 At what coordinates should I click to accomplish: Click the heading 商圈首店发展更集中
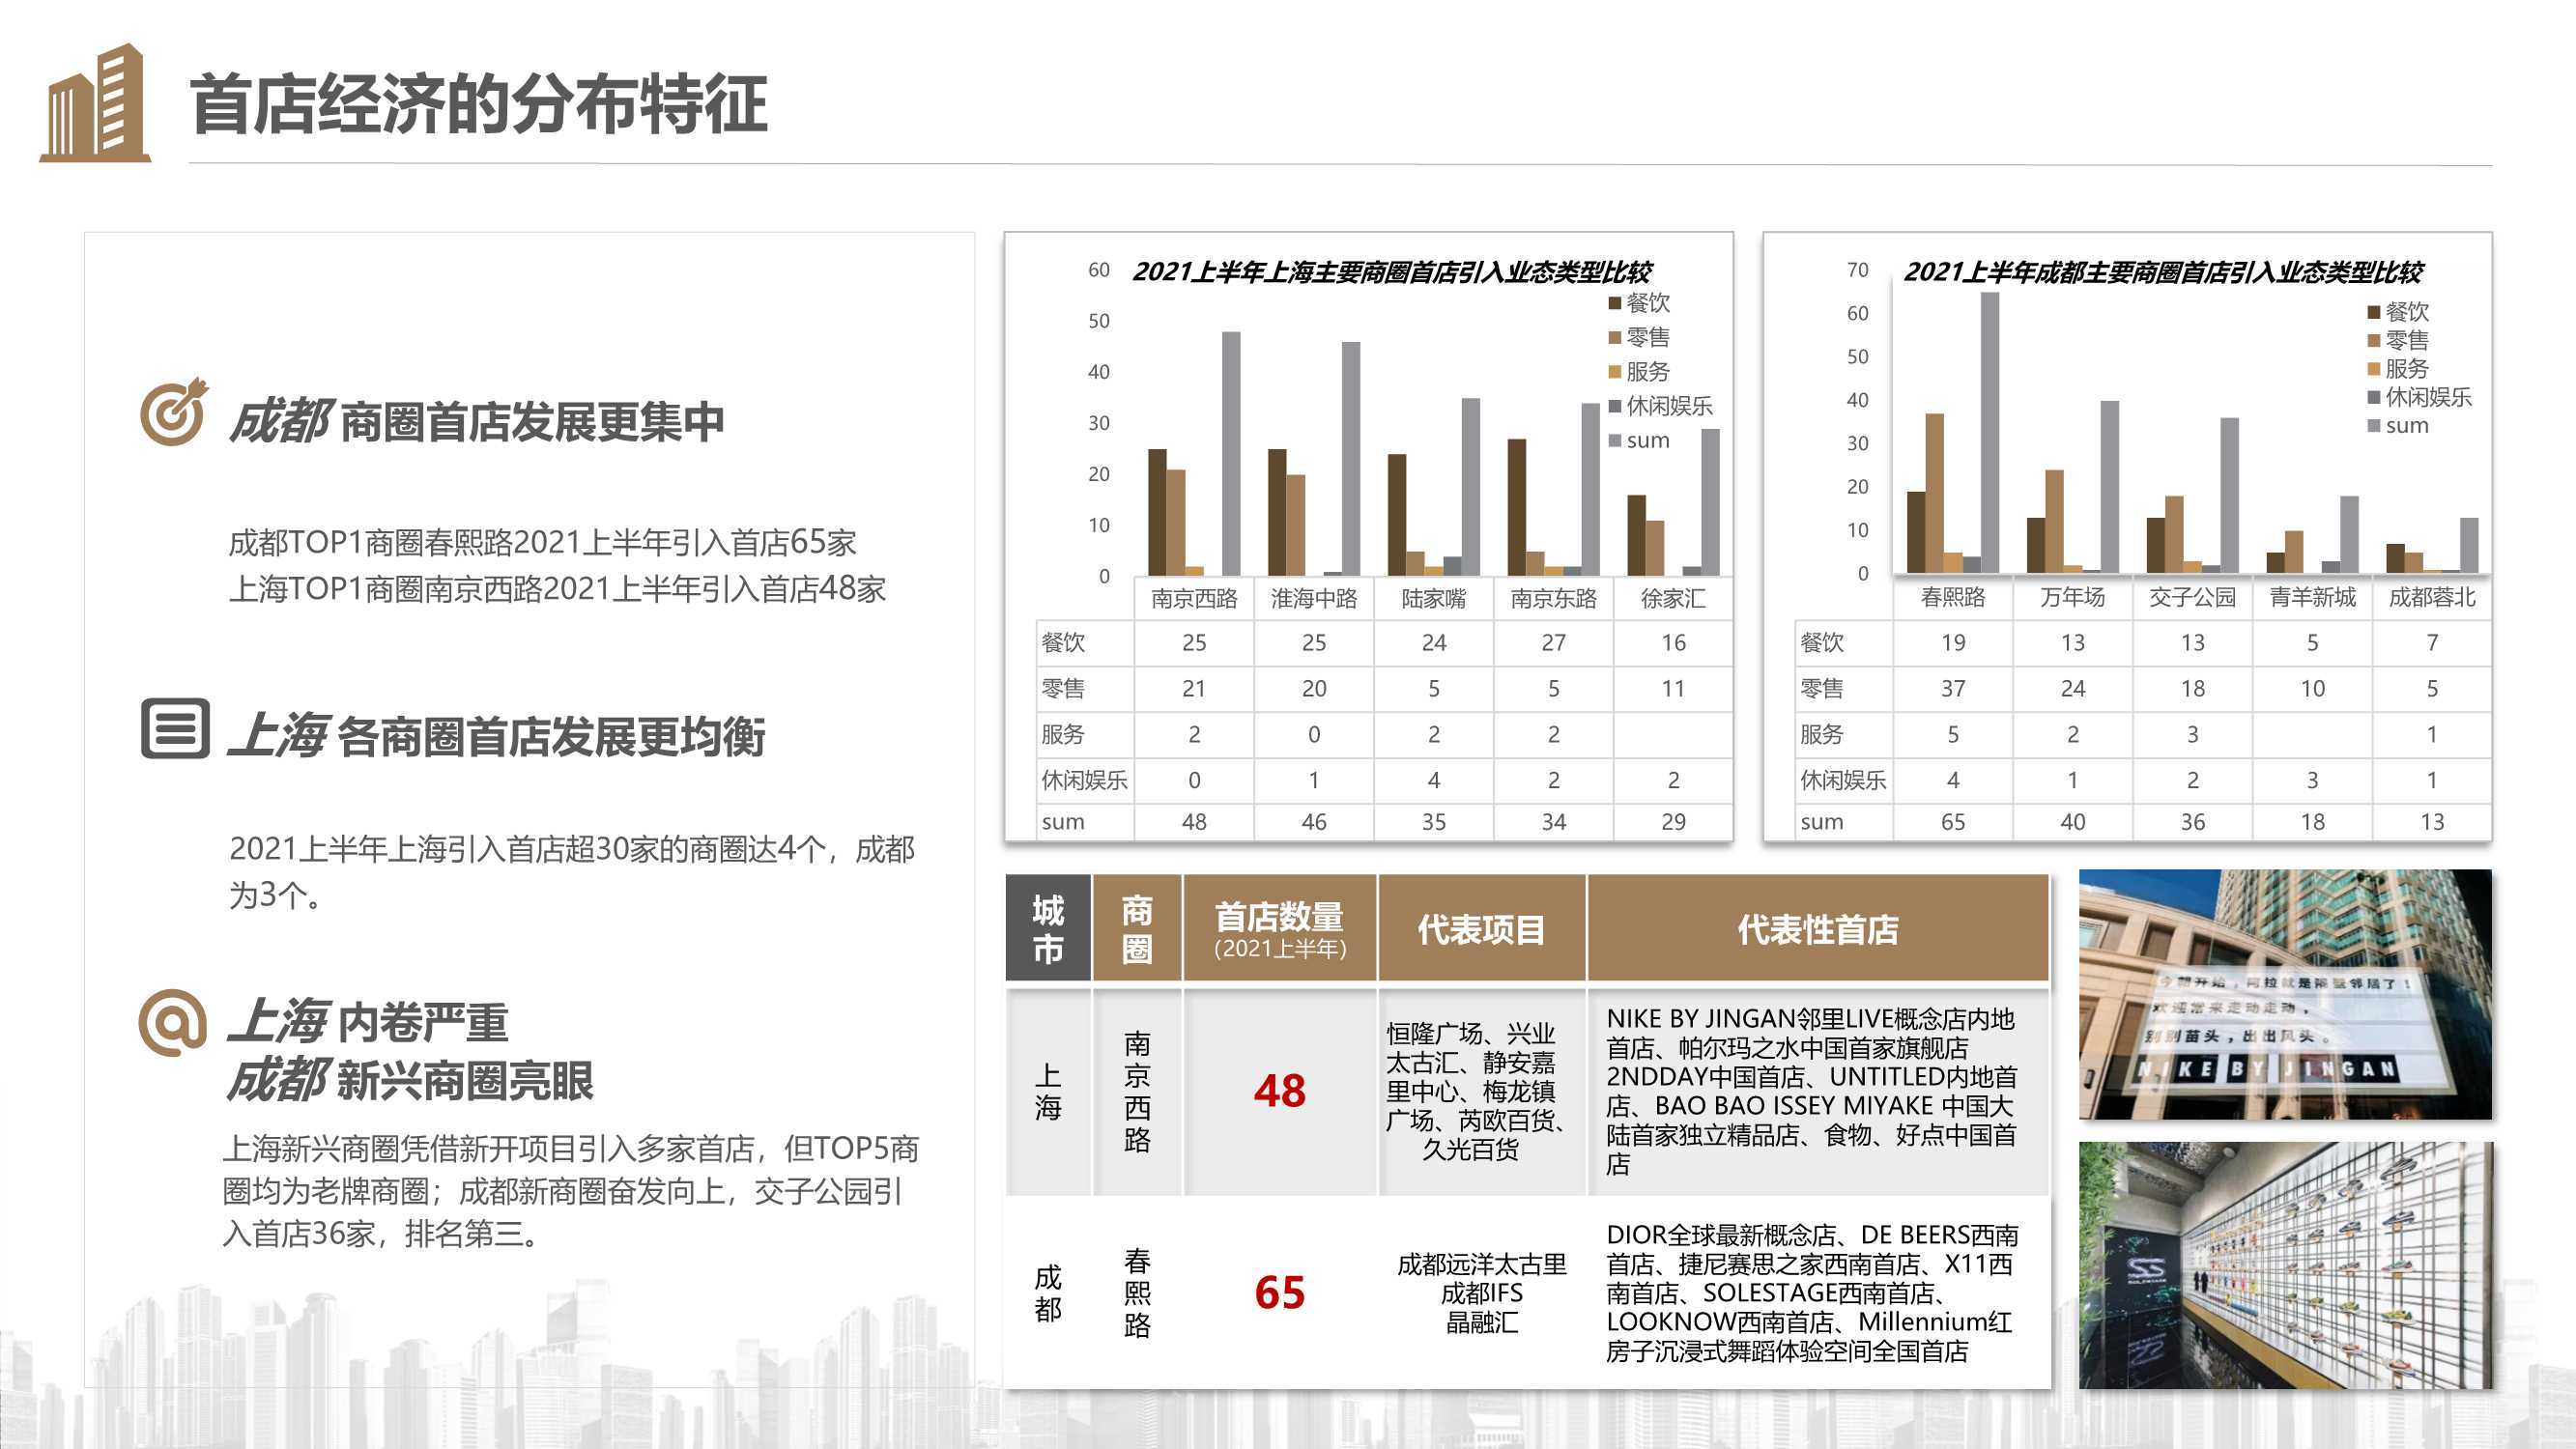coord(532,422)
